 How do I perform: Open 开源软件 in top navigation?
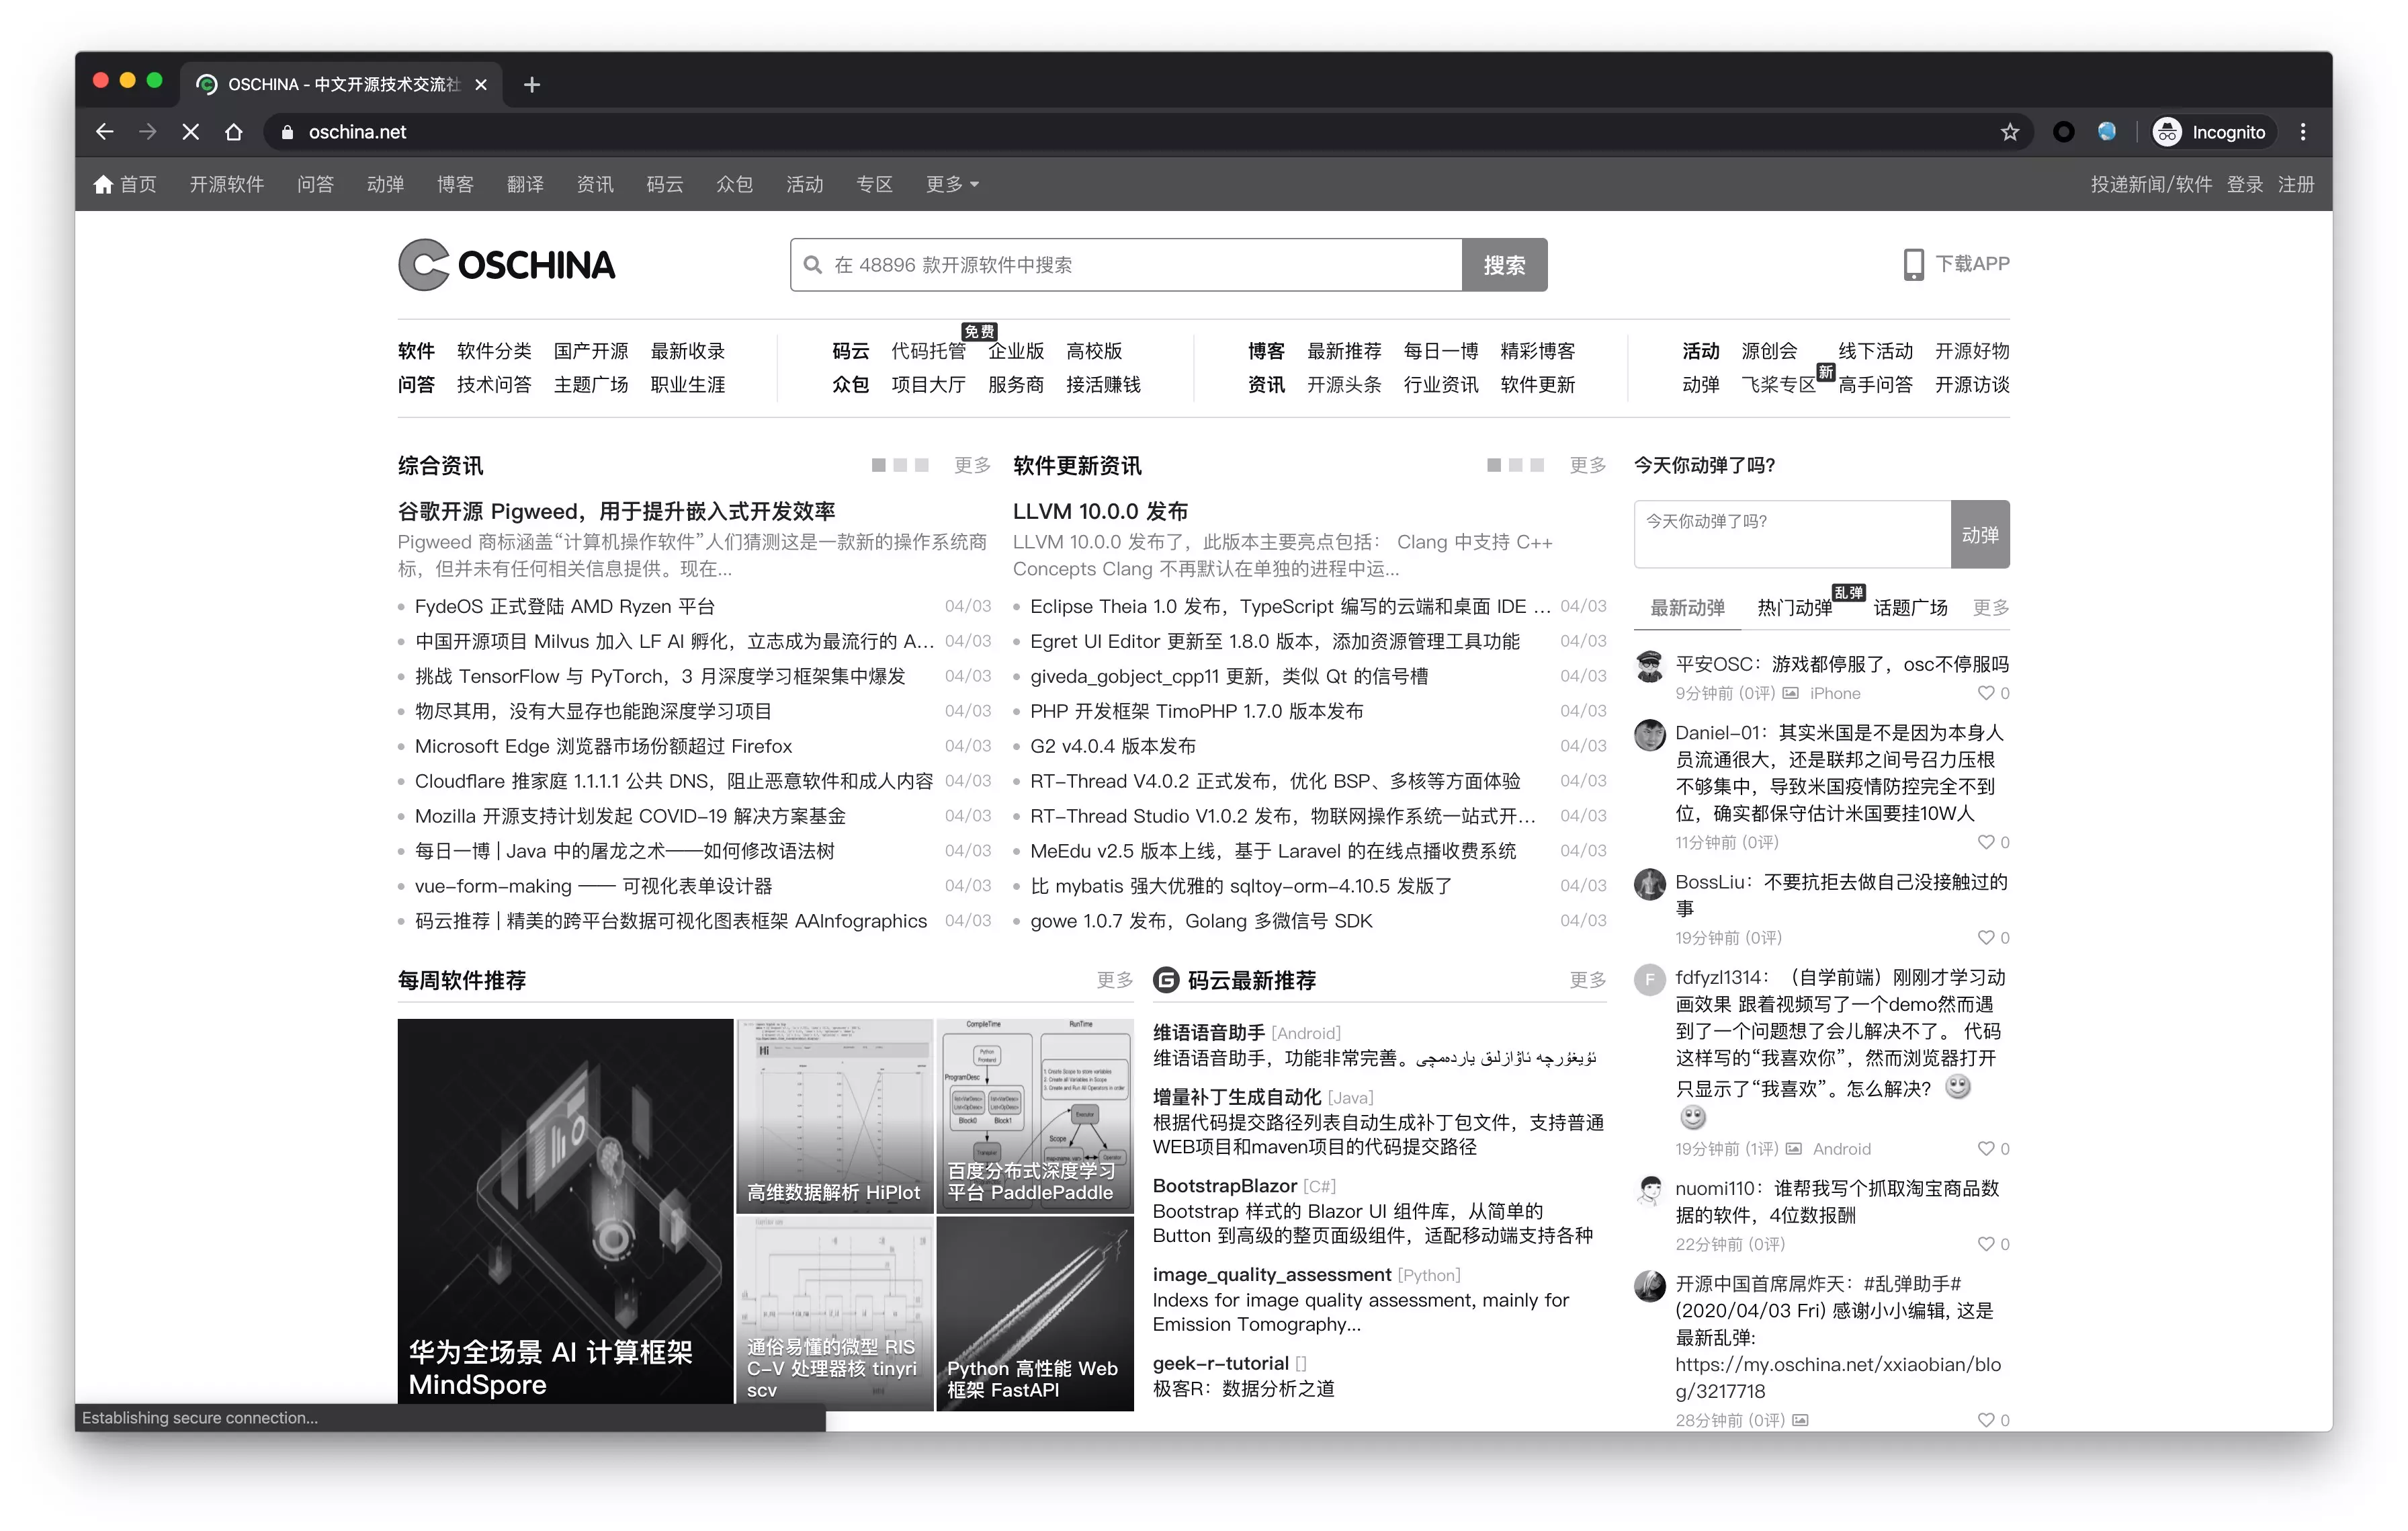pyautogui.click(x=227, y=184)
